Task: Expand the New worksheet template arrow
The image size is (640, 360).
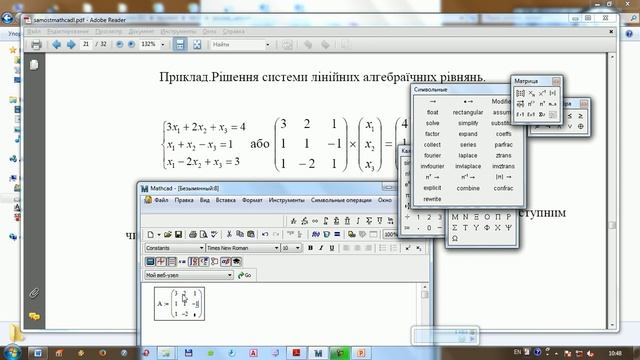Action: (159, 235)
